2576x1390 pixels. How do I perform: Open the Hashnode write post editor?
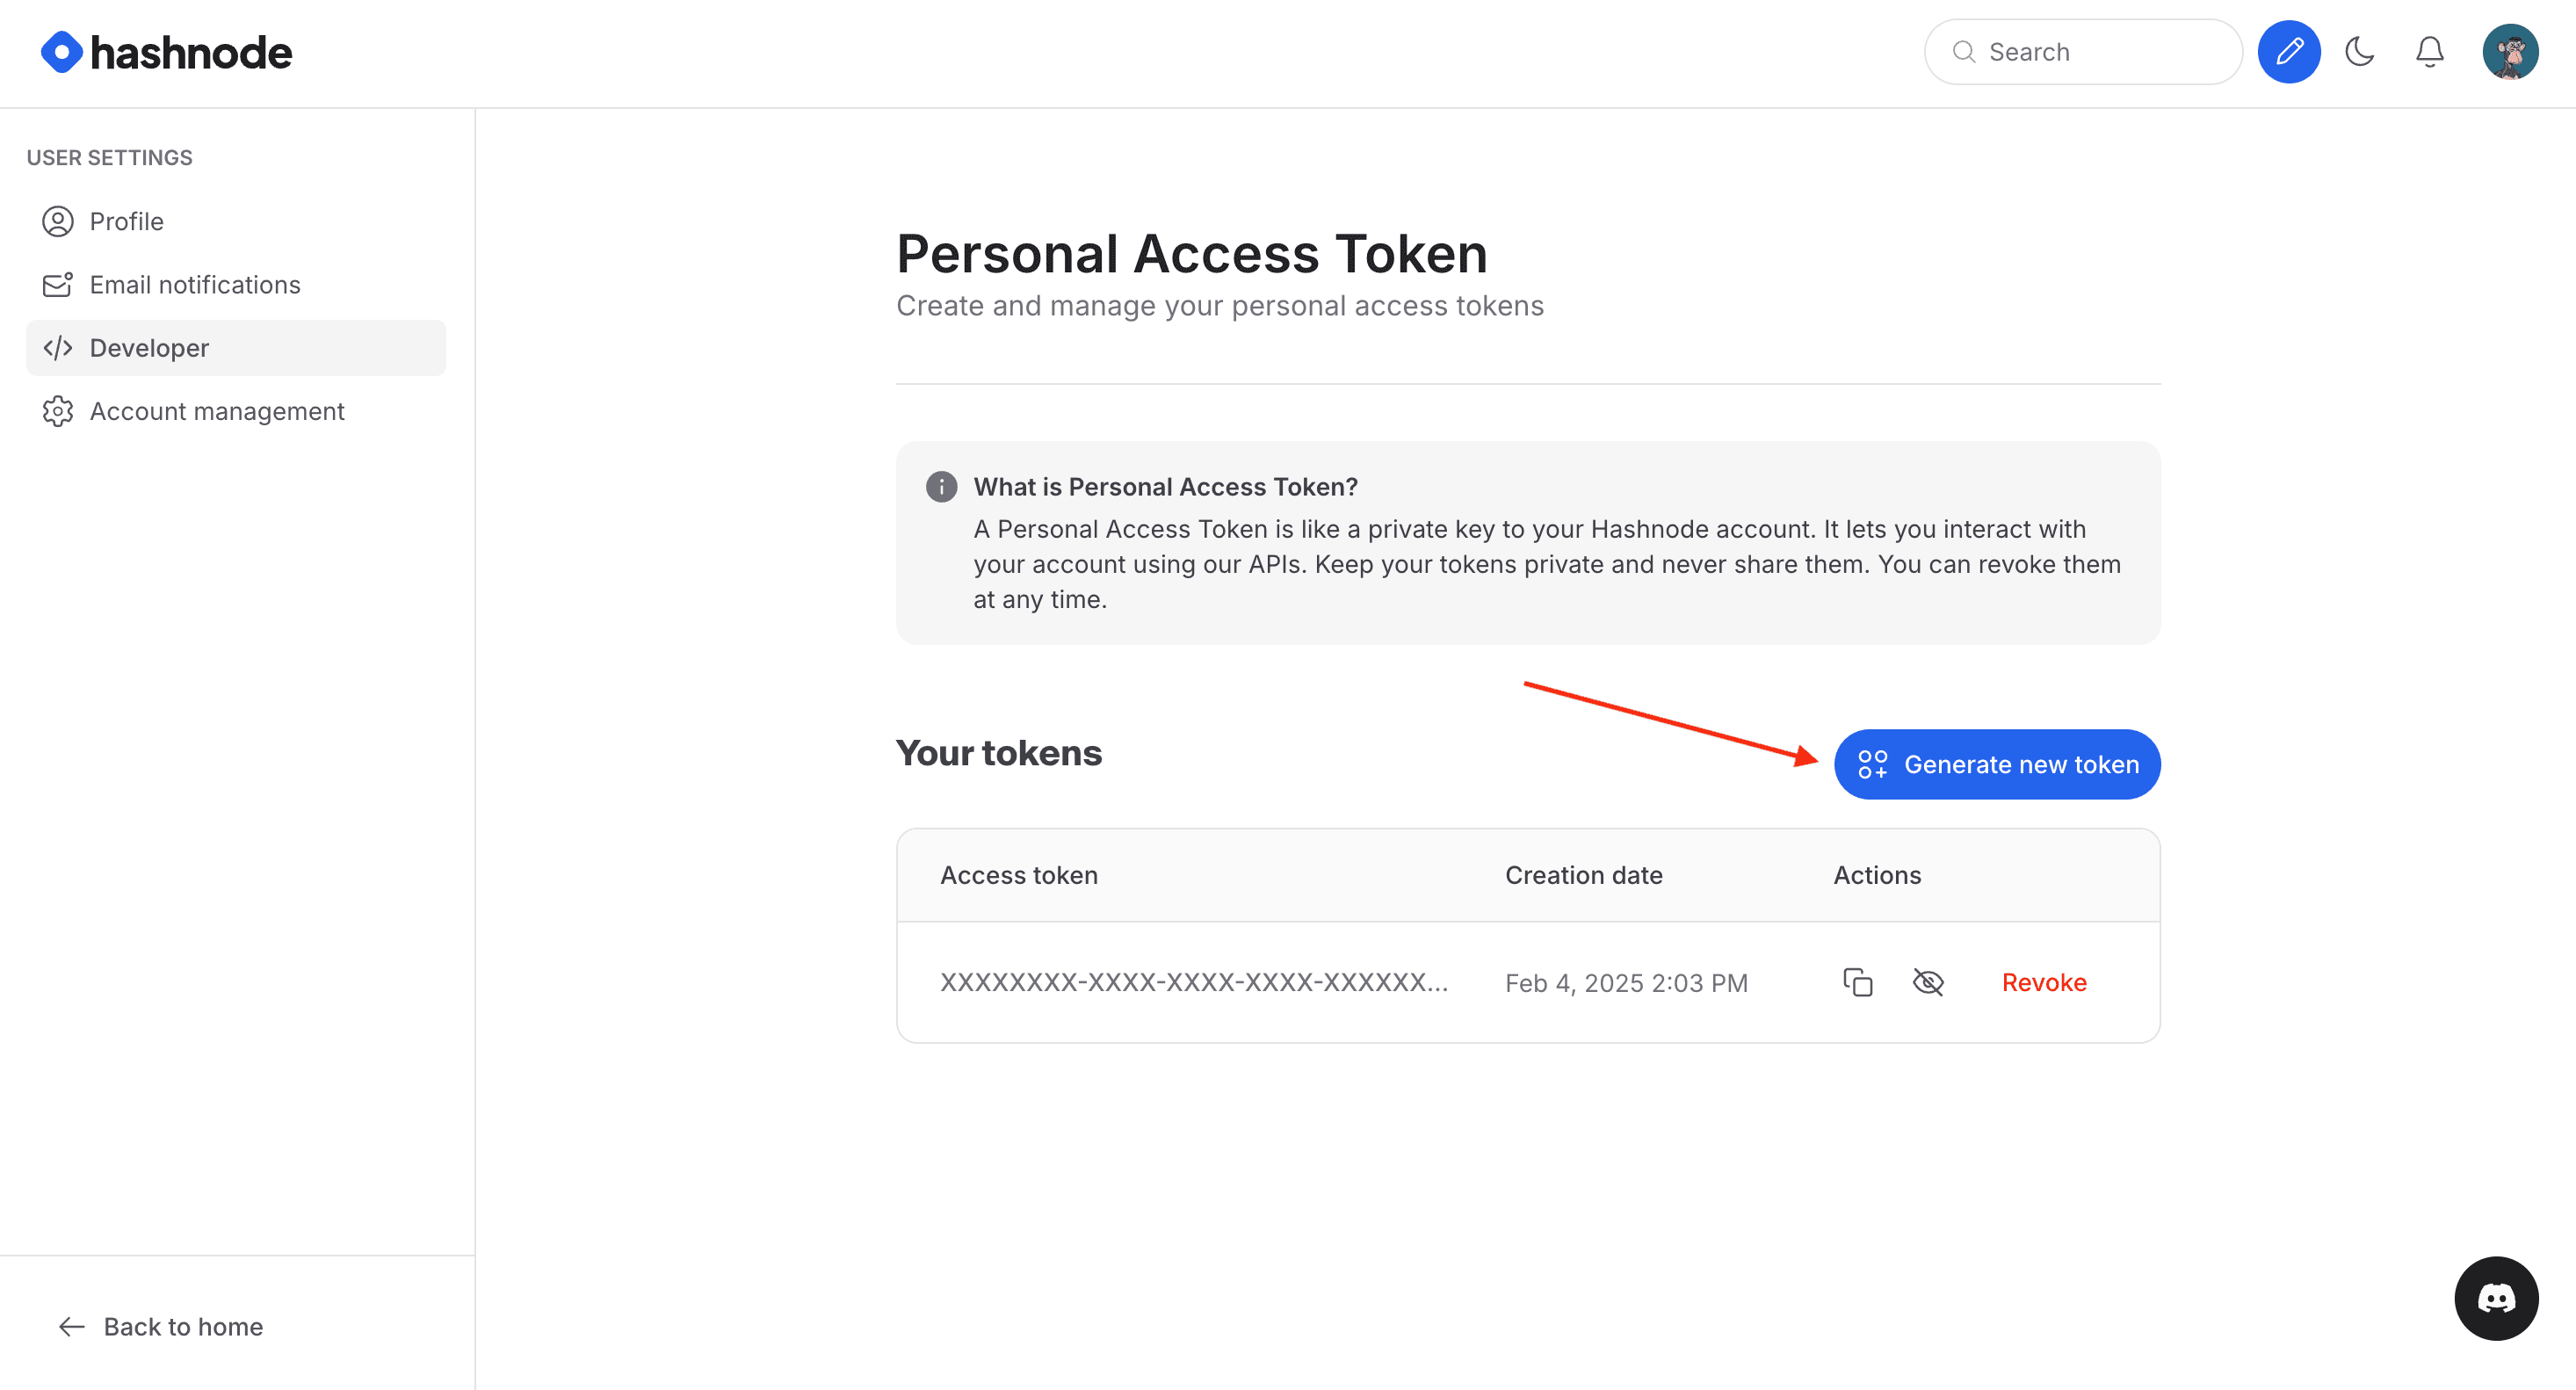tap(2289, 51)
